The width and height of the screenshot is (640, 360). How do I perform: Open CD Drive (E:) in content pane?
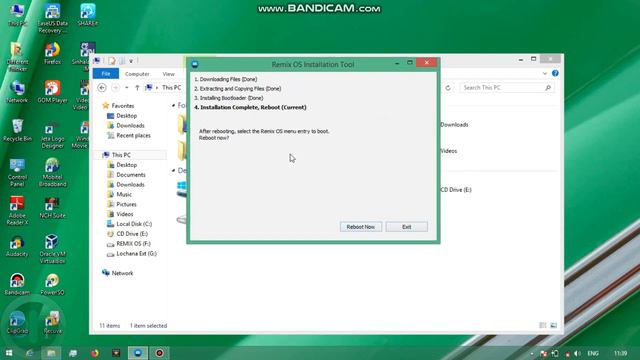[456, 190]
